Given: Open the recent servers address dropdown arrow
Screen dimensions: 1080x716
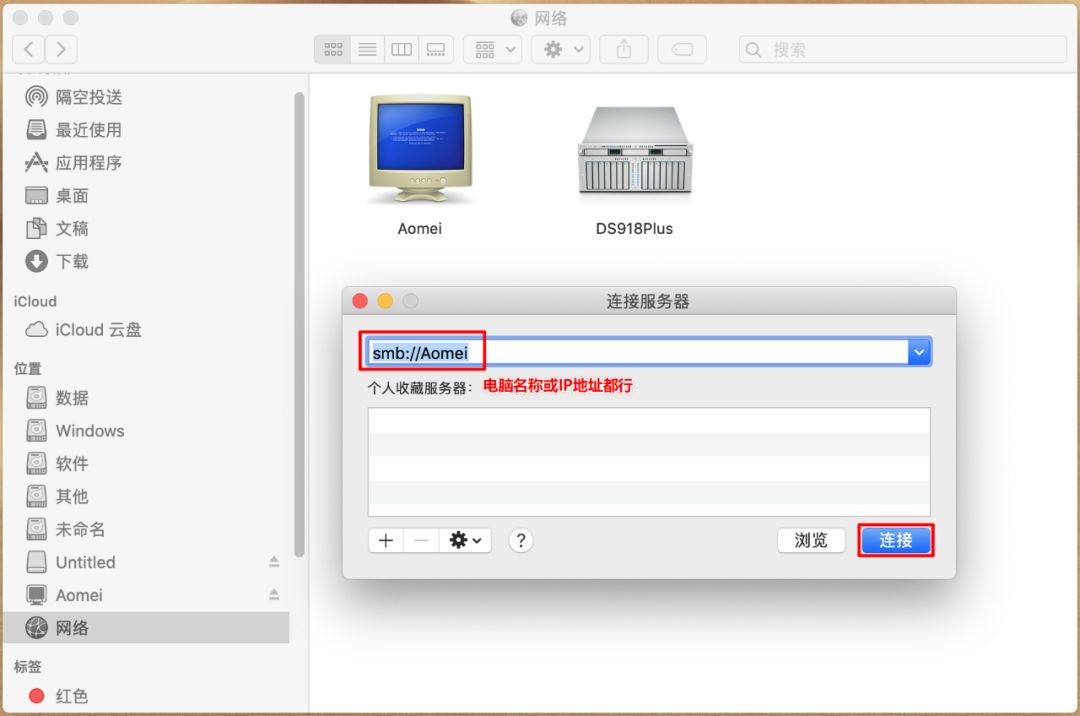Looking at the screenshot, I should [920, 352].
